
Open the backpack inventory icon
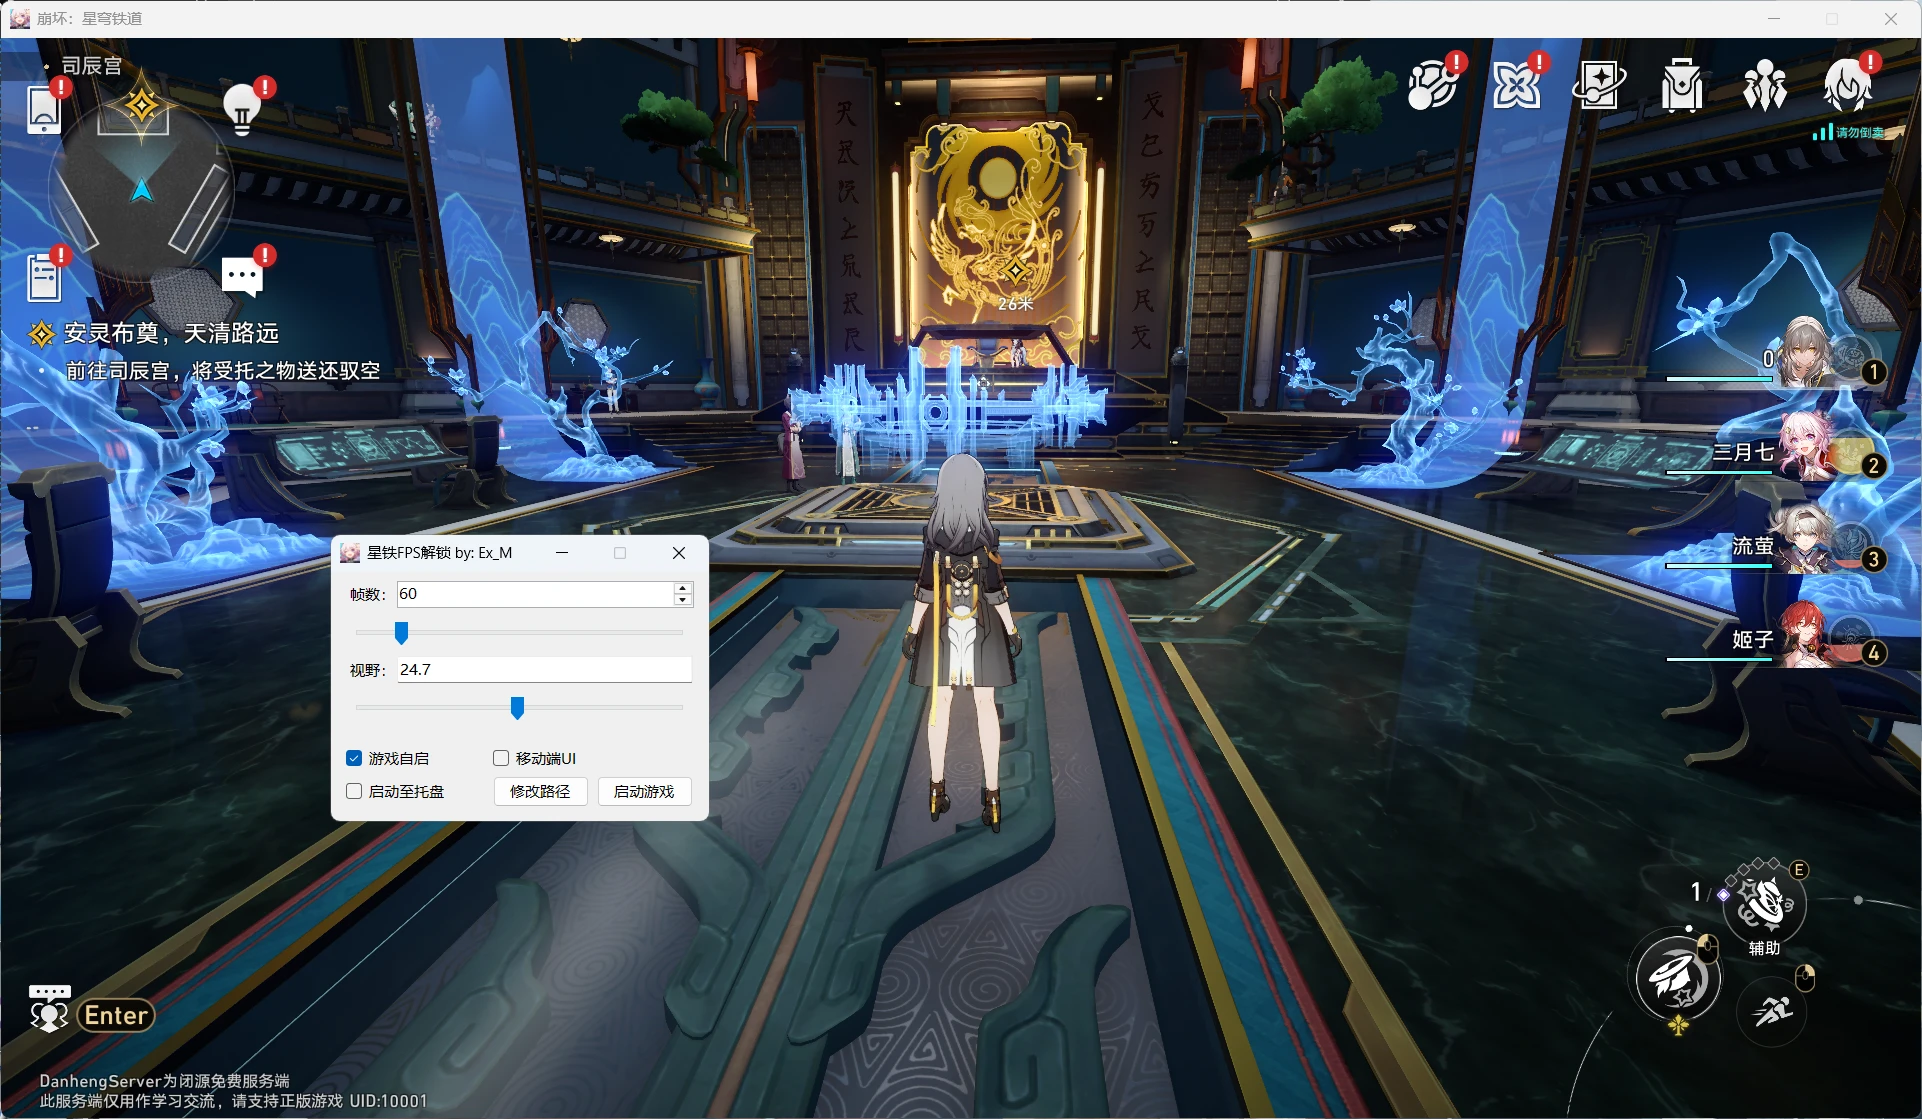(x=1681, y=86)
